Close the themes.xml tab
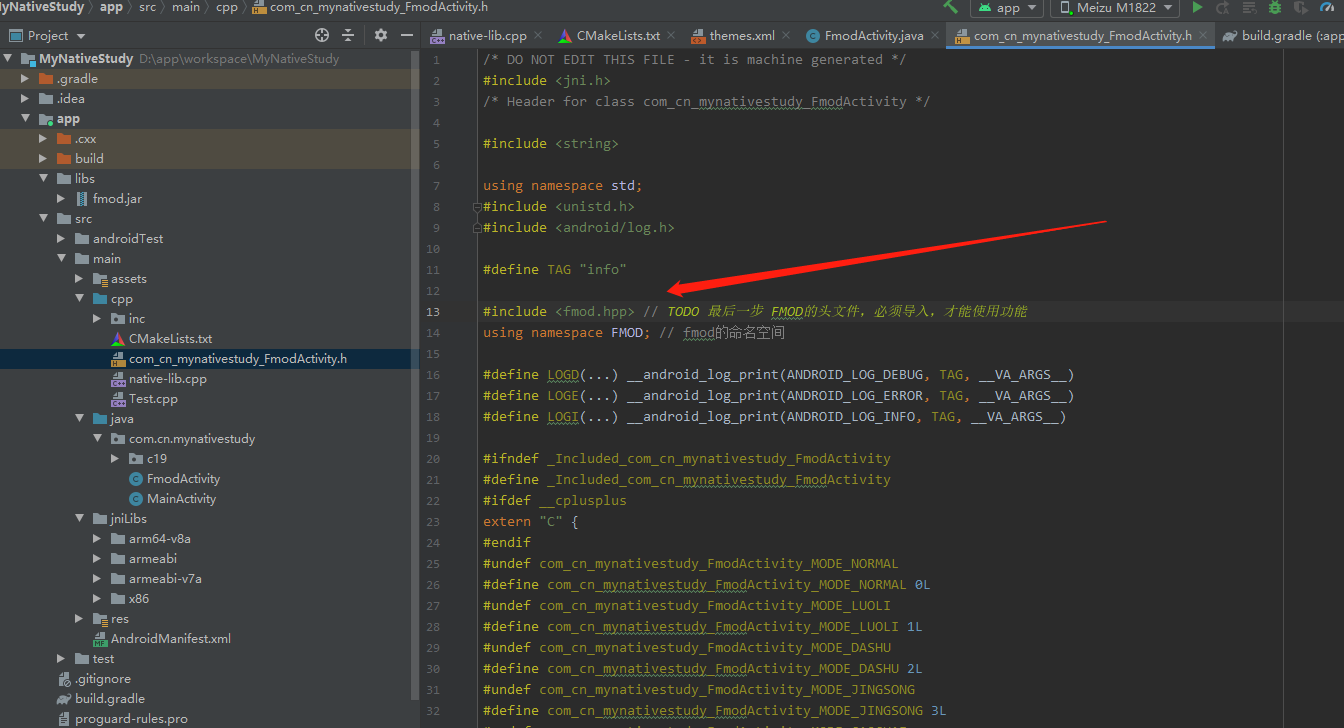Image resolution: width=1344 pixels, height=728 pixels. tap(785, 36)
